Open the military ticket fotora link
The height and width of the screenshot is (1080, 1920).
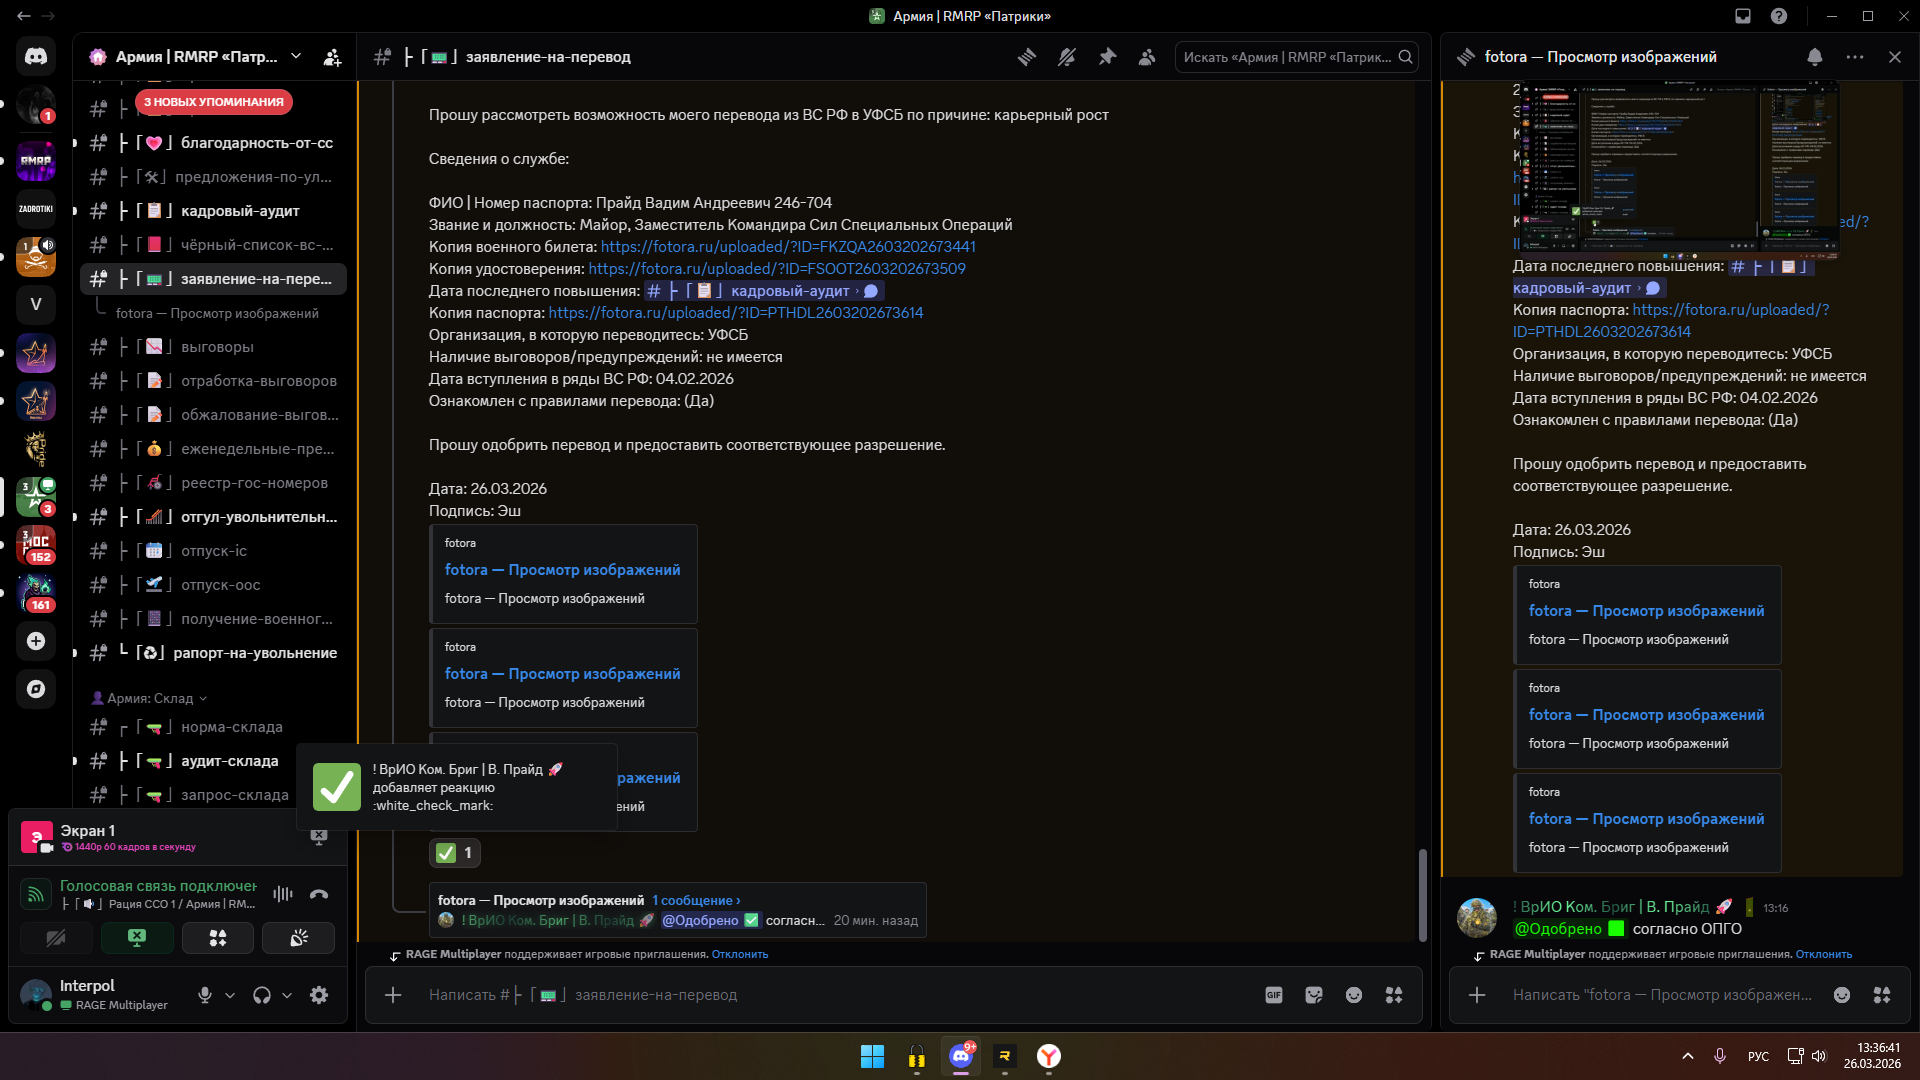788,247
